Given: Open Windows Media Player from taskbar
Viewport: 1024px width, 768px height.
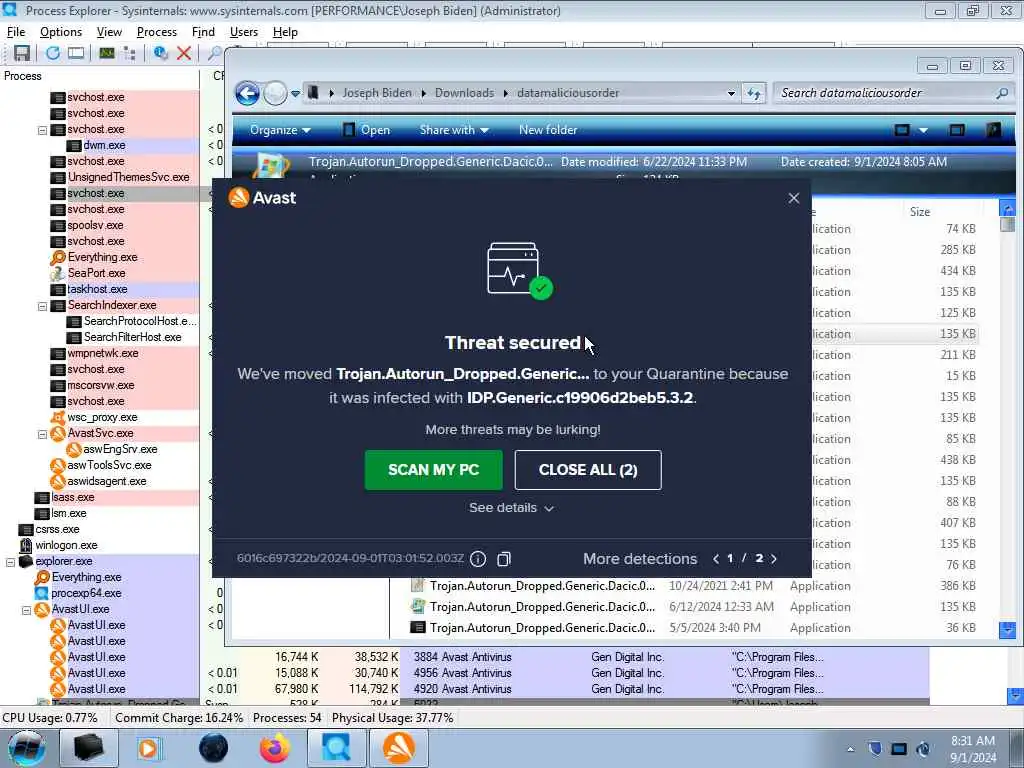Looking at the screenshot, I should tap(149, 748).
